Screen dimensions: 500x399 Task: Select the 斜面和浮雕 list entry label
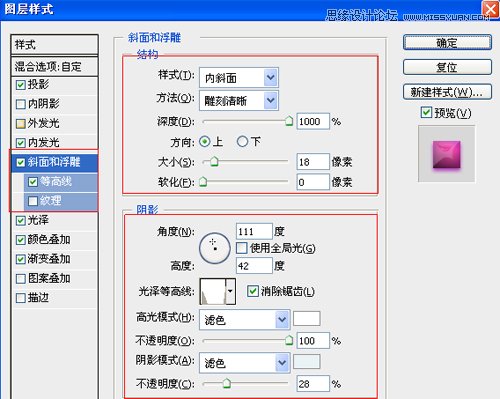pyautogui.click(x=54, y=162)
